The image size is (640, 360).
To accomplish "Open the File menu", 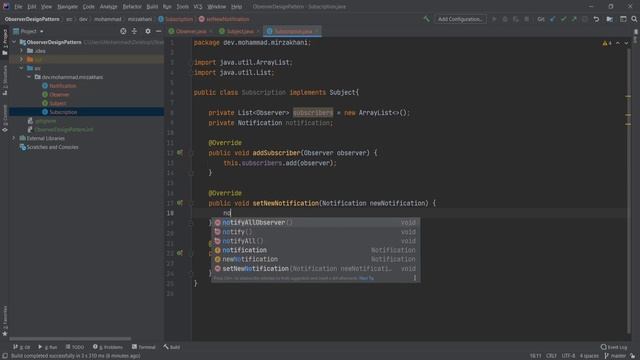I will pyautogui.click(x=18, y=7).
